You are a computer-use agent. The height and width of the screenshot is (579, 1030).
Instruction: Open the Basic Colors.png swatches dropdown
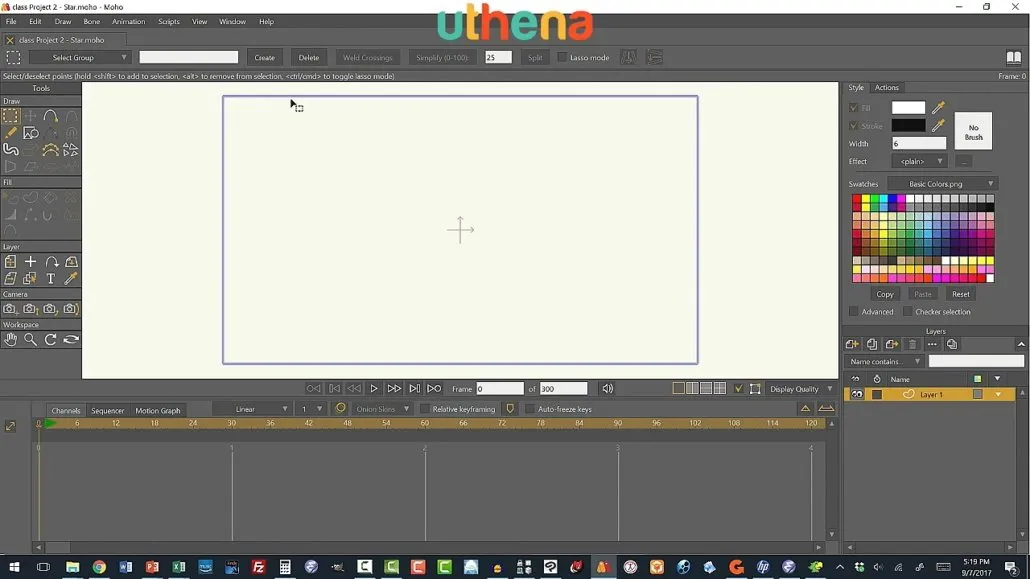click(x=943, y=184)
